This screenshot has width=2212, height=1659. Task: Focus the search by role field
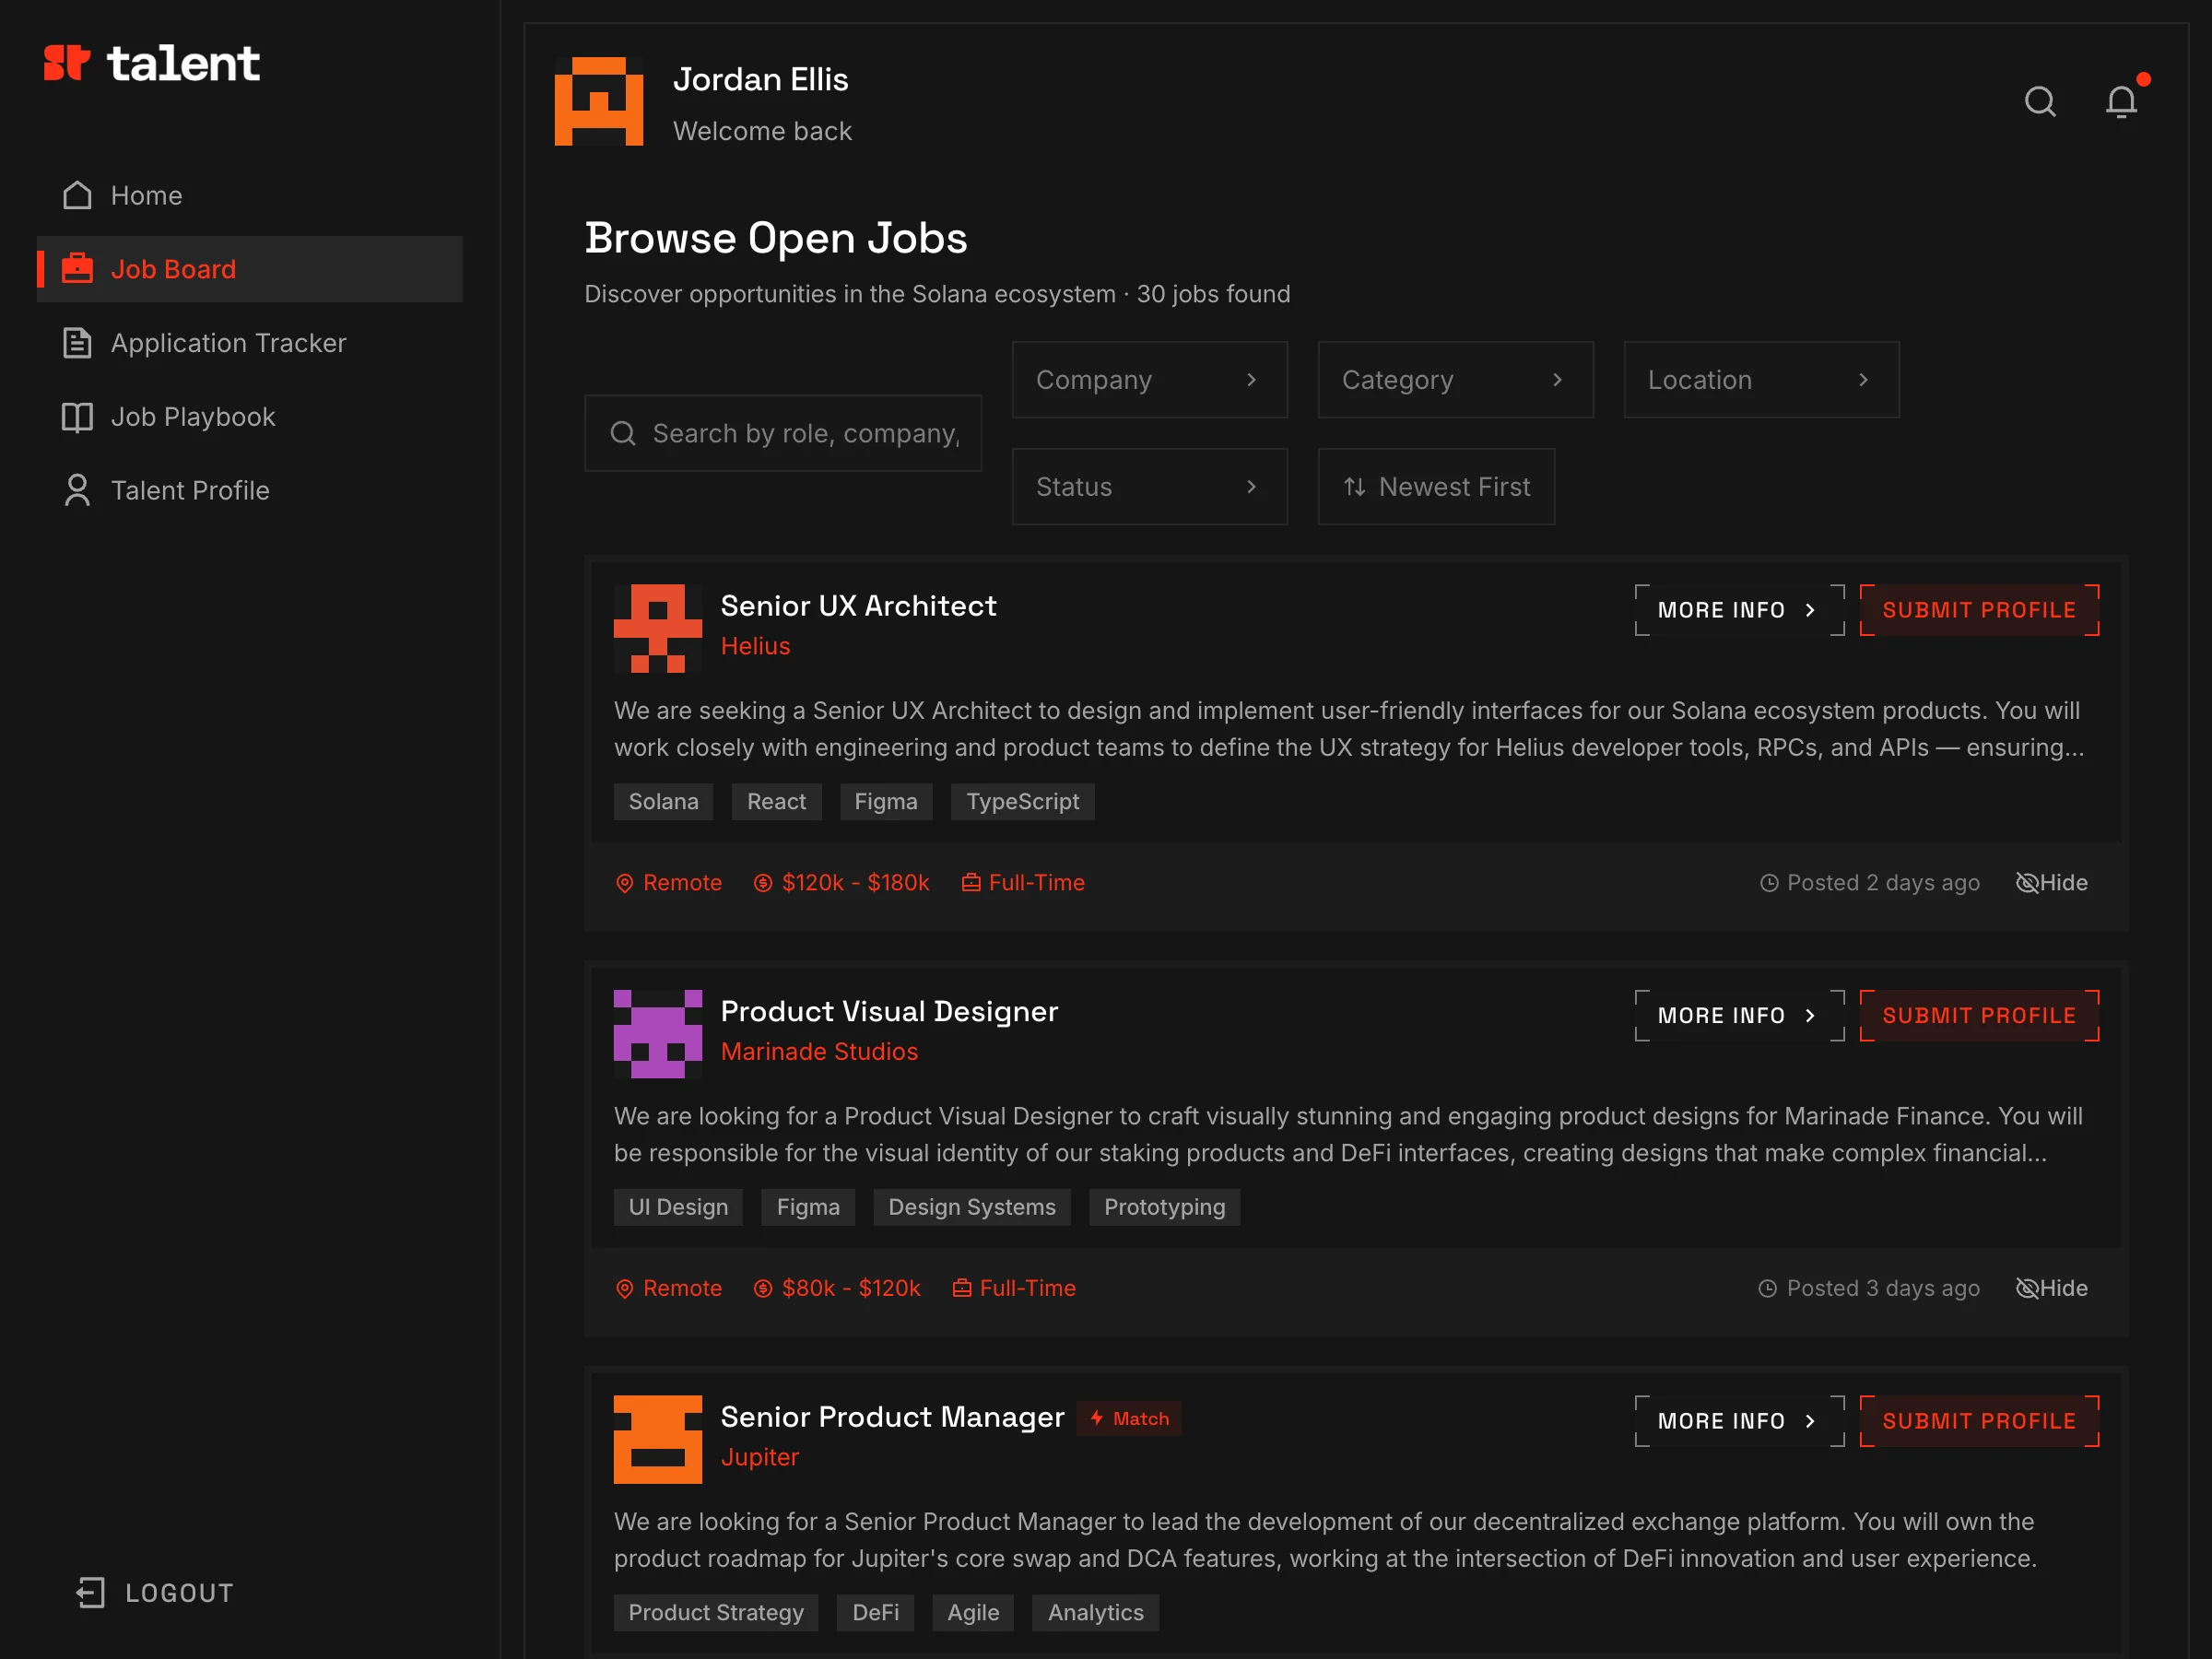point(783,433)
